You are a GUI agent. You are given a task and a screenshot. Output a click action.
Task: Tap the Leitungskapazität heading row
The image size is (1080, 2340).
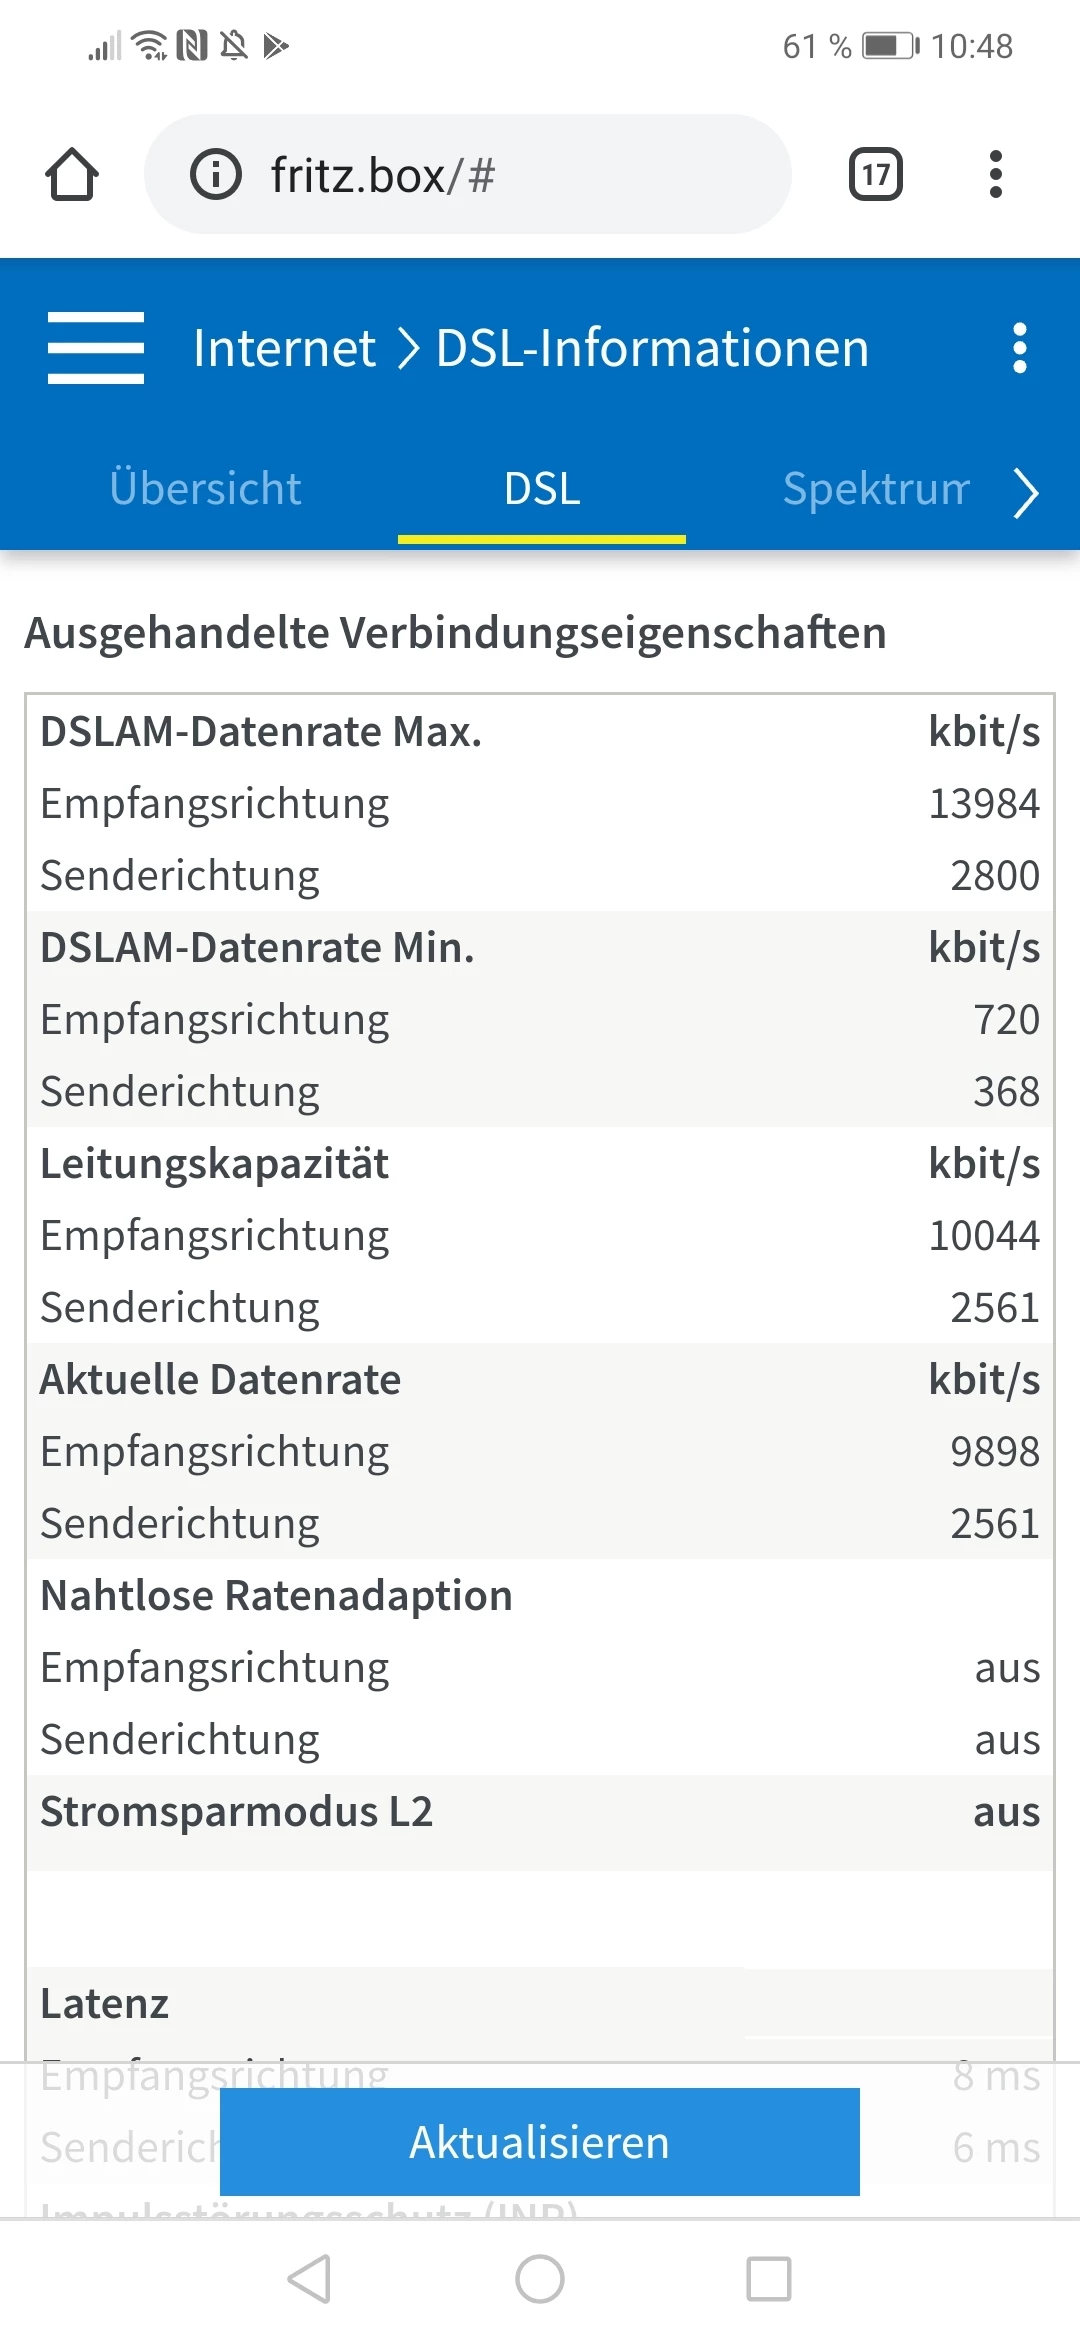540,1164
